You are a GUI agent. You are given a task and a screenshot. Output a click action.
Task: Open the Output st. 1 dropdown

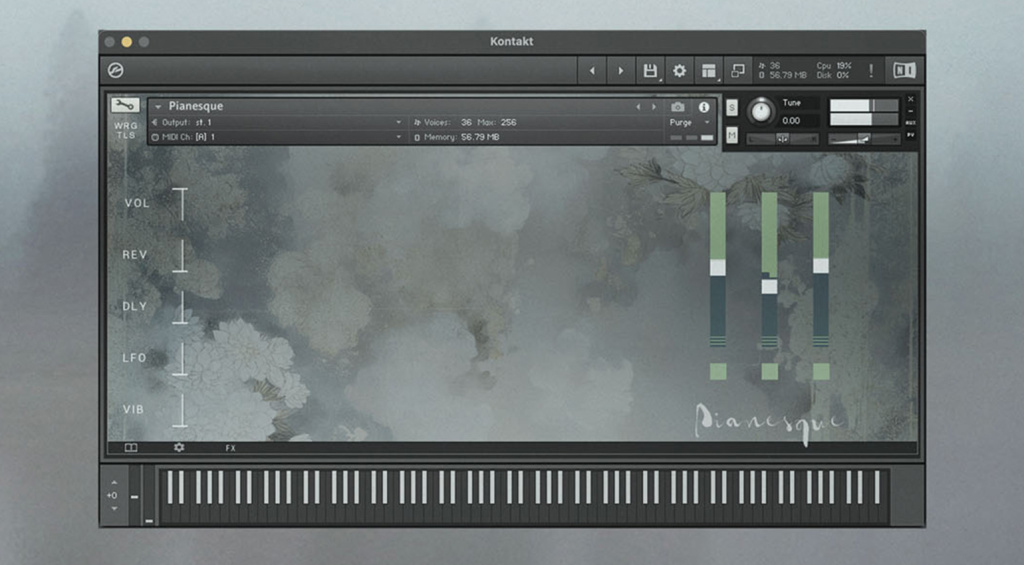(277, 122)
